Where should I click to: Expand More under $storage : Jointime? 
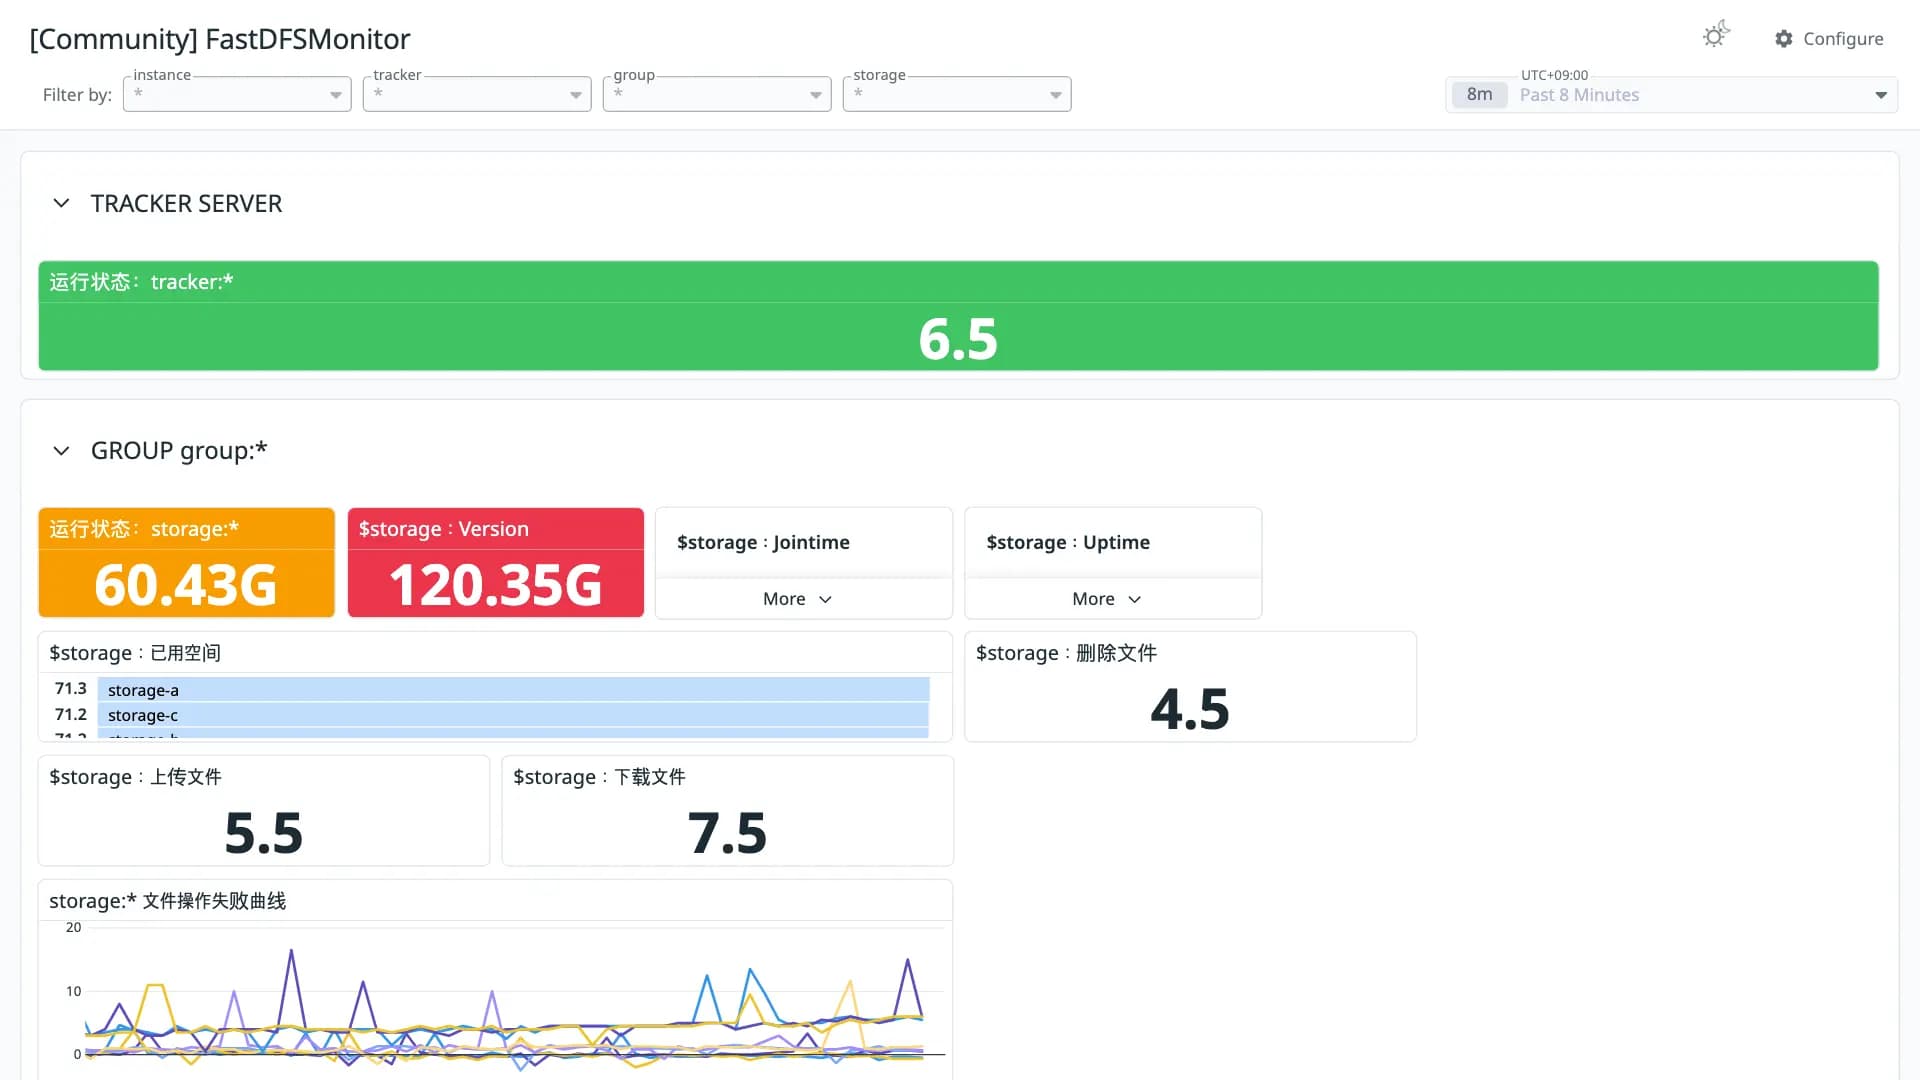797,599
